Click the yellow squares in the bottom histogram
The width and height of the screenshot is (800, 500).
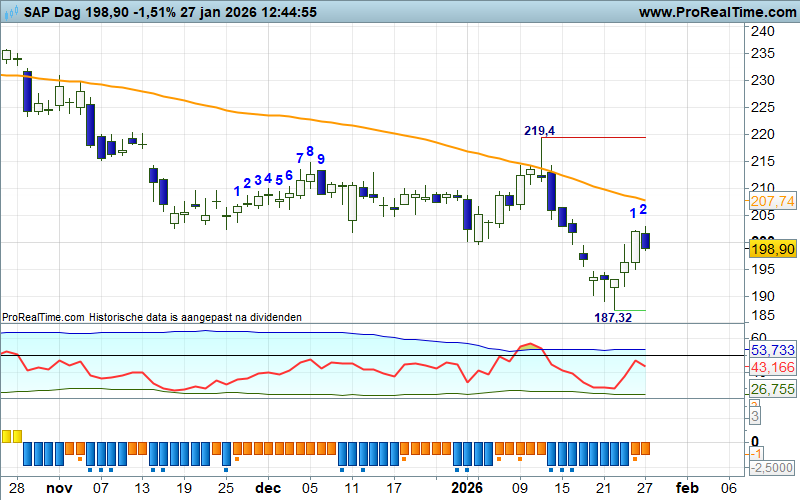click(11, 436)
